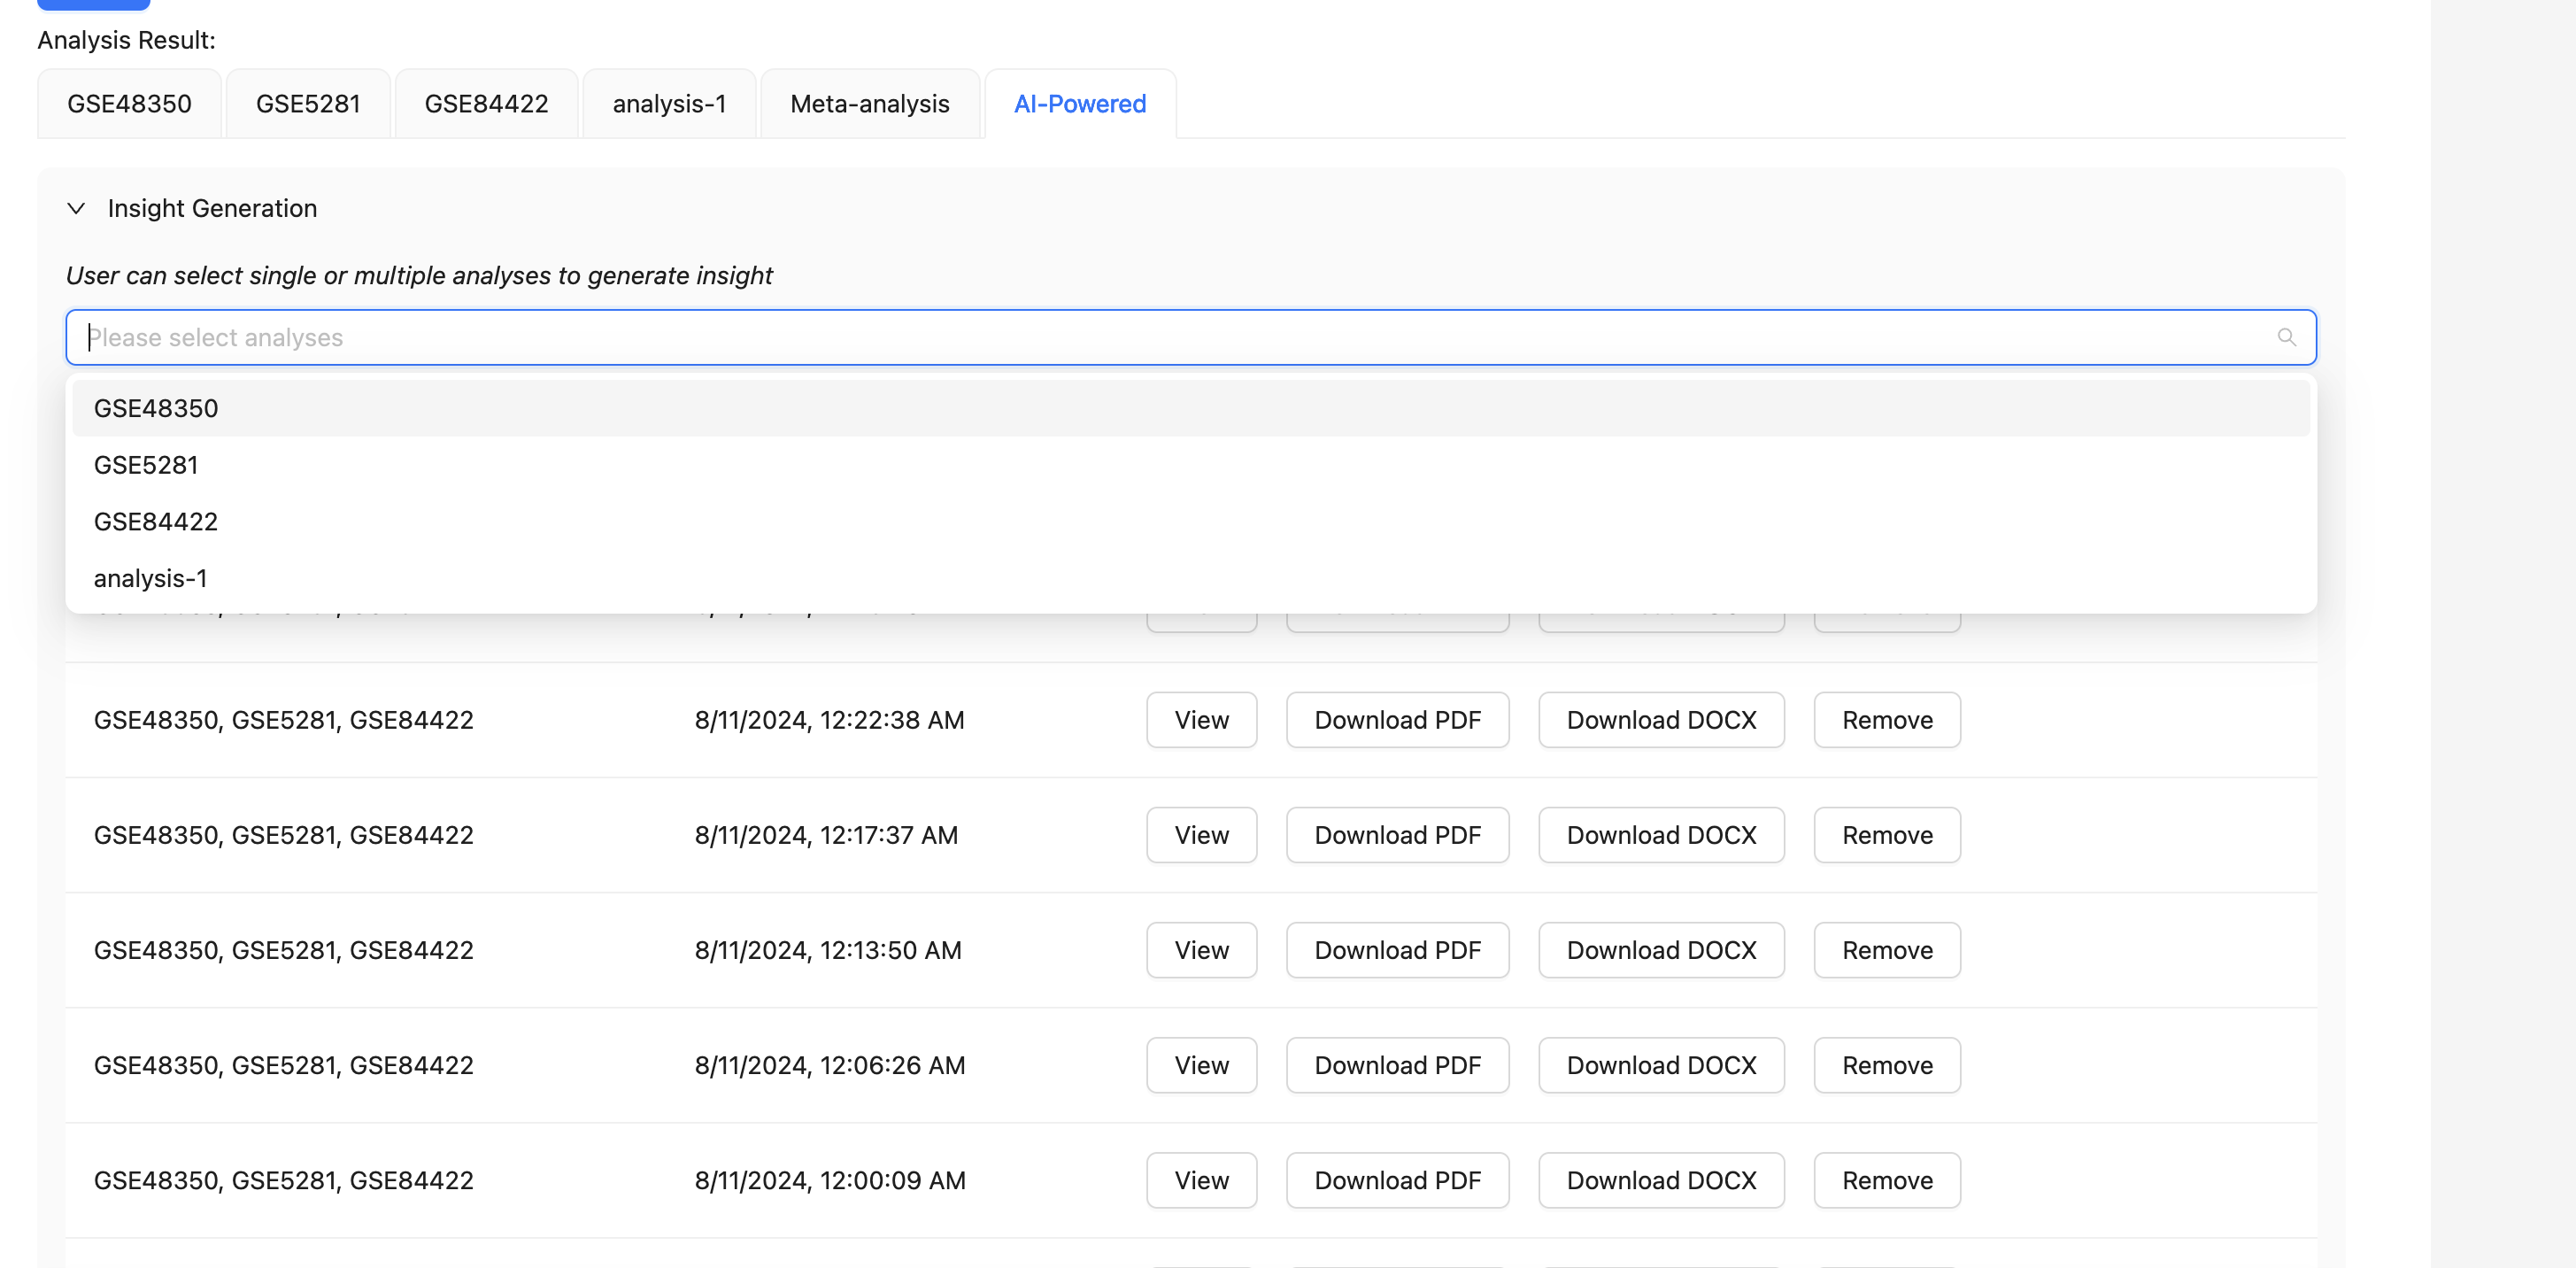The image size is (2576, 1268).
Task: Select GSE48350 from the dropdown list
Action: [156, 408]
